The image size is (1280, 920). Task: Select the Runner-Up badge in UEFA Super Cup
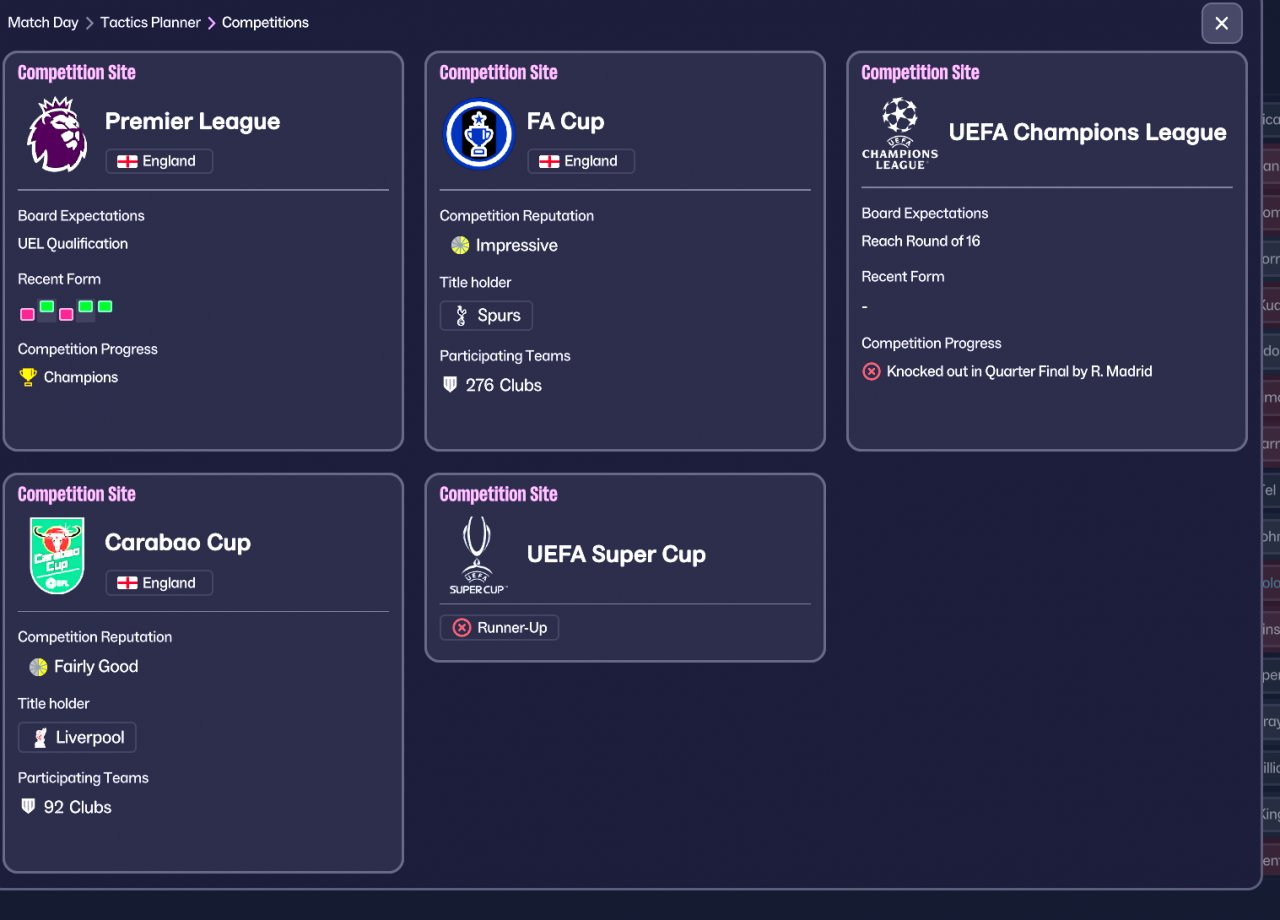tap(499, 628)
